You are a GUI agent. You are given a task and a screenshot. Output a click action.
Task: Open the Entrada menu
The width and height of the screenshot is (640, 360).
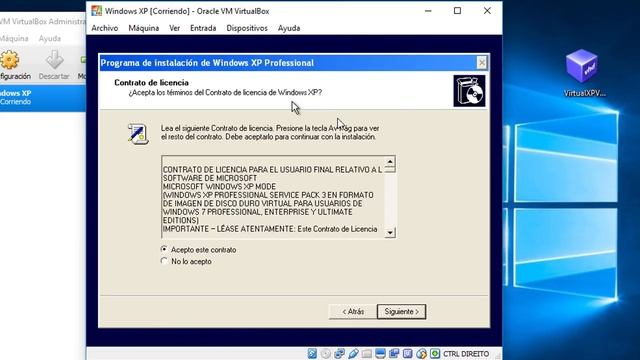click(x=203, y=28)
